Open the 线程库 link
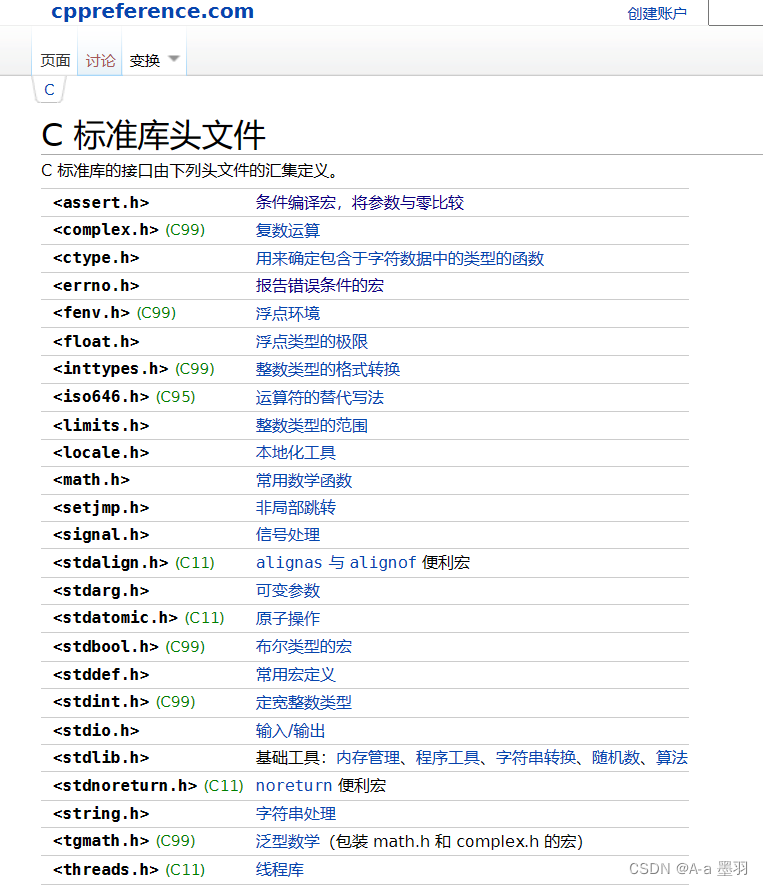 pos(280,869)
